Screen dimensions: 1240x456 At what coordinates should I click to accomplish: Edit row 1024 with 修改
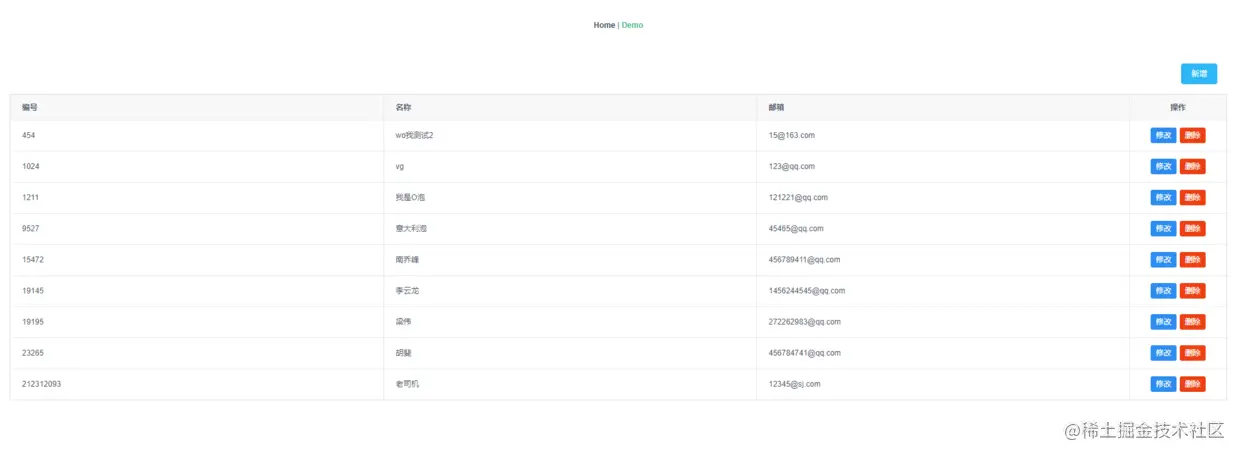[1163, 166]
